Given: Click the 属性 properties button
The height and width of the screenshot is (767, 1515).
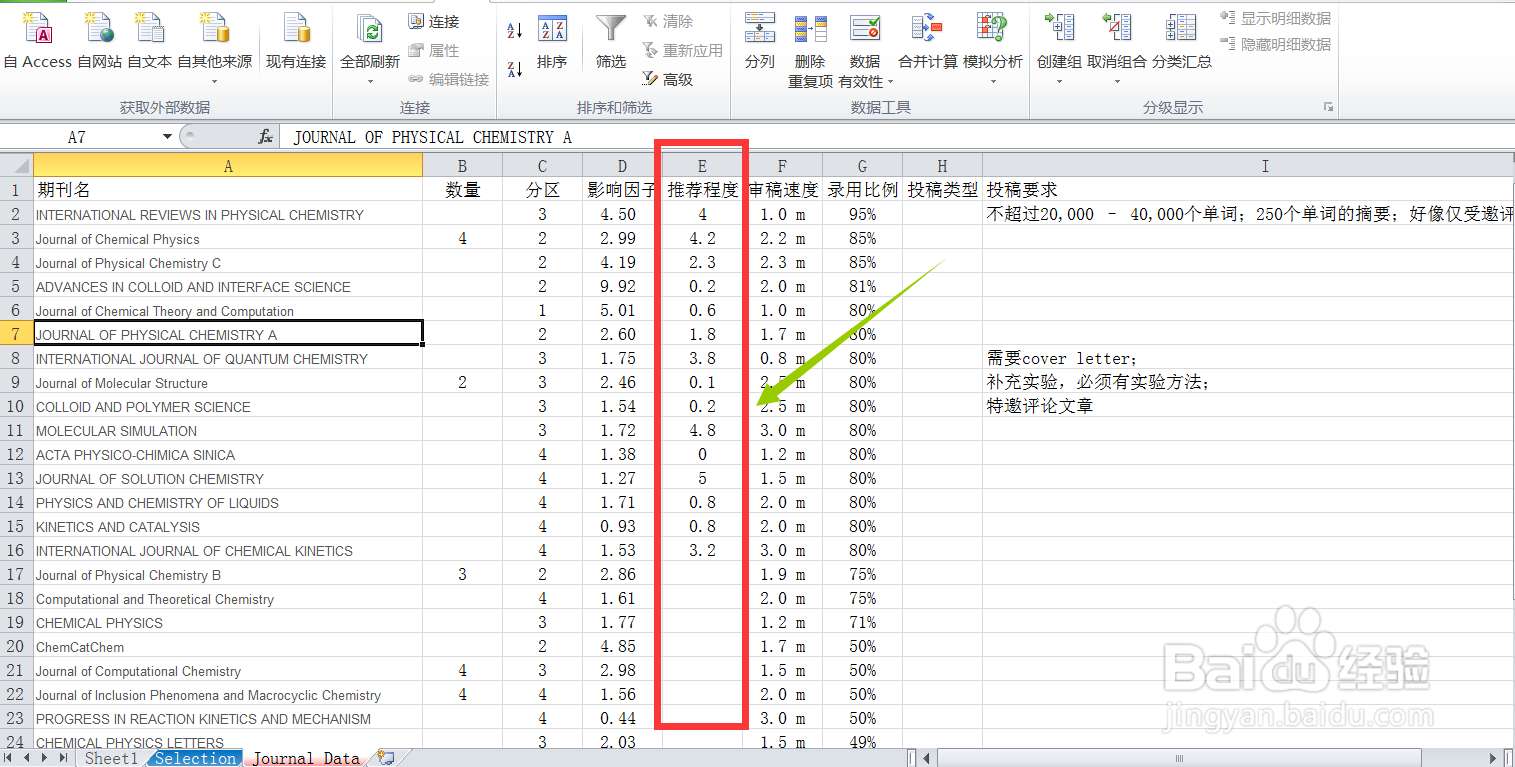Looking at the screenshot, I should [434, 50].
